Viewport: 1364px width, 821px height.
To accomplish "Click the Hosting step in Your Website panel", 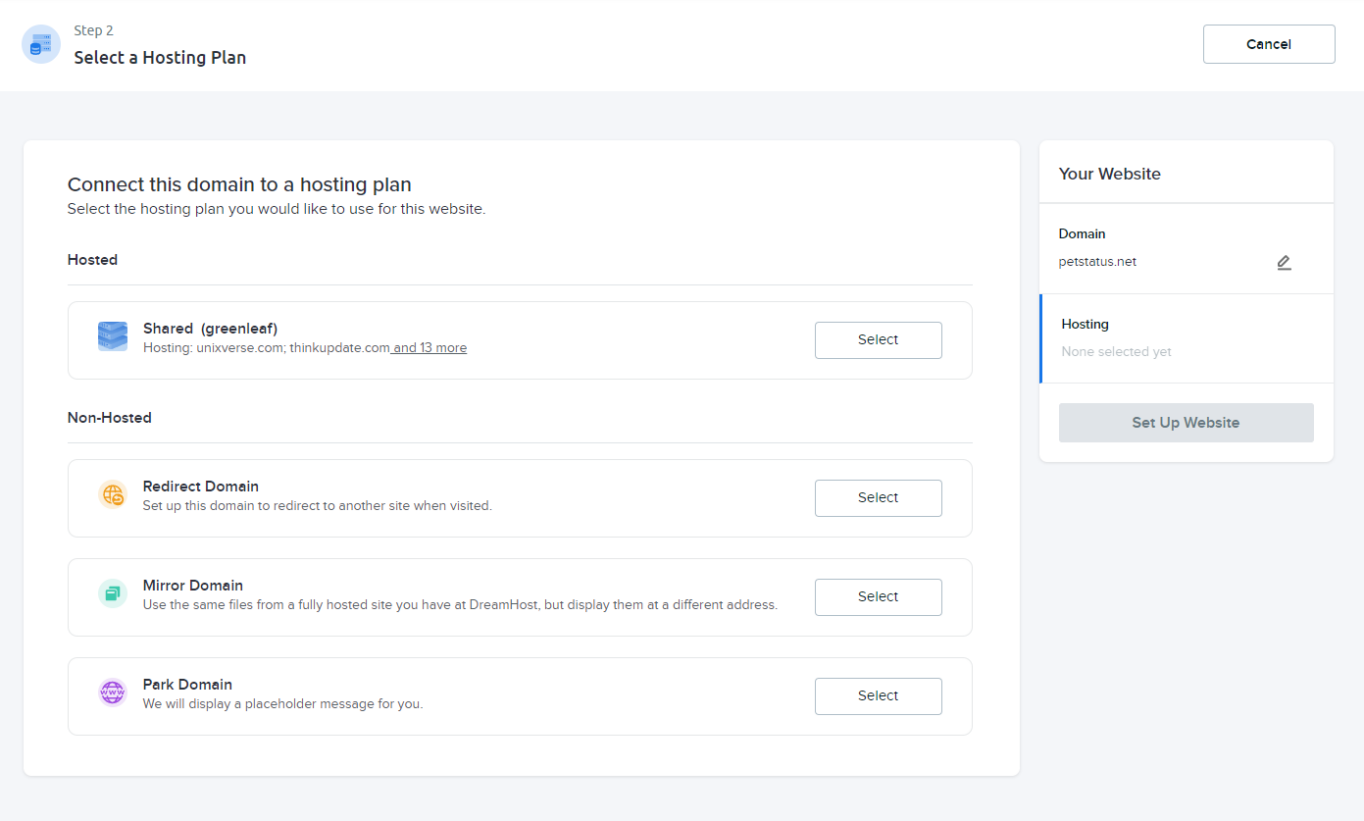I will 1085,324.
